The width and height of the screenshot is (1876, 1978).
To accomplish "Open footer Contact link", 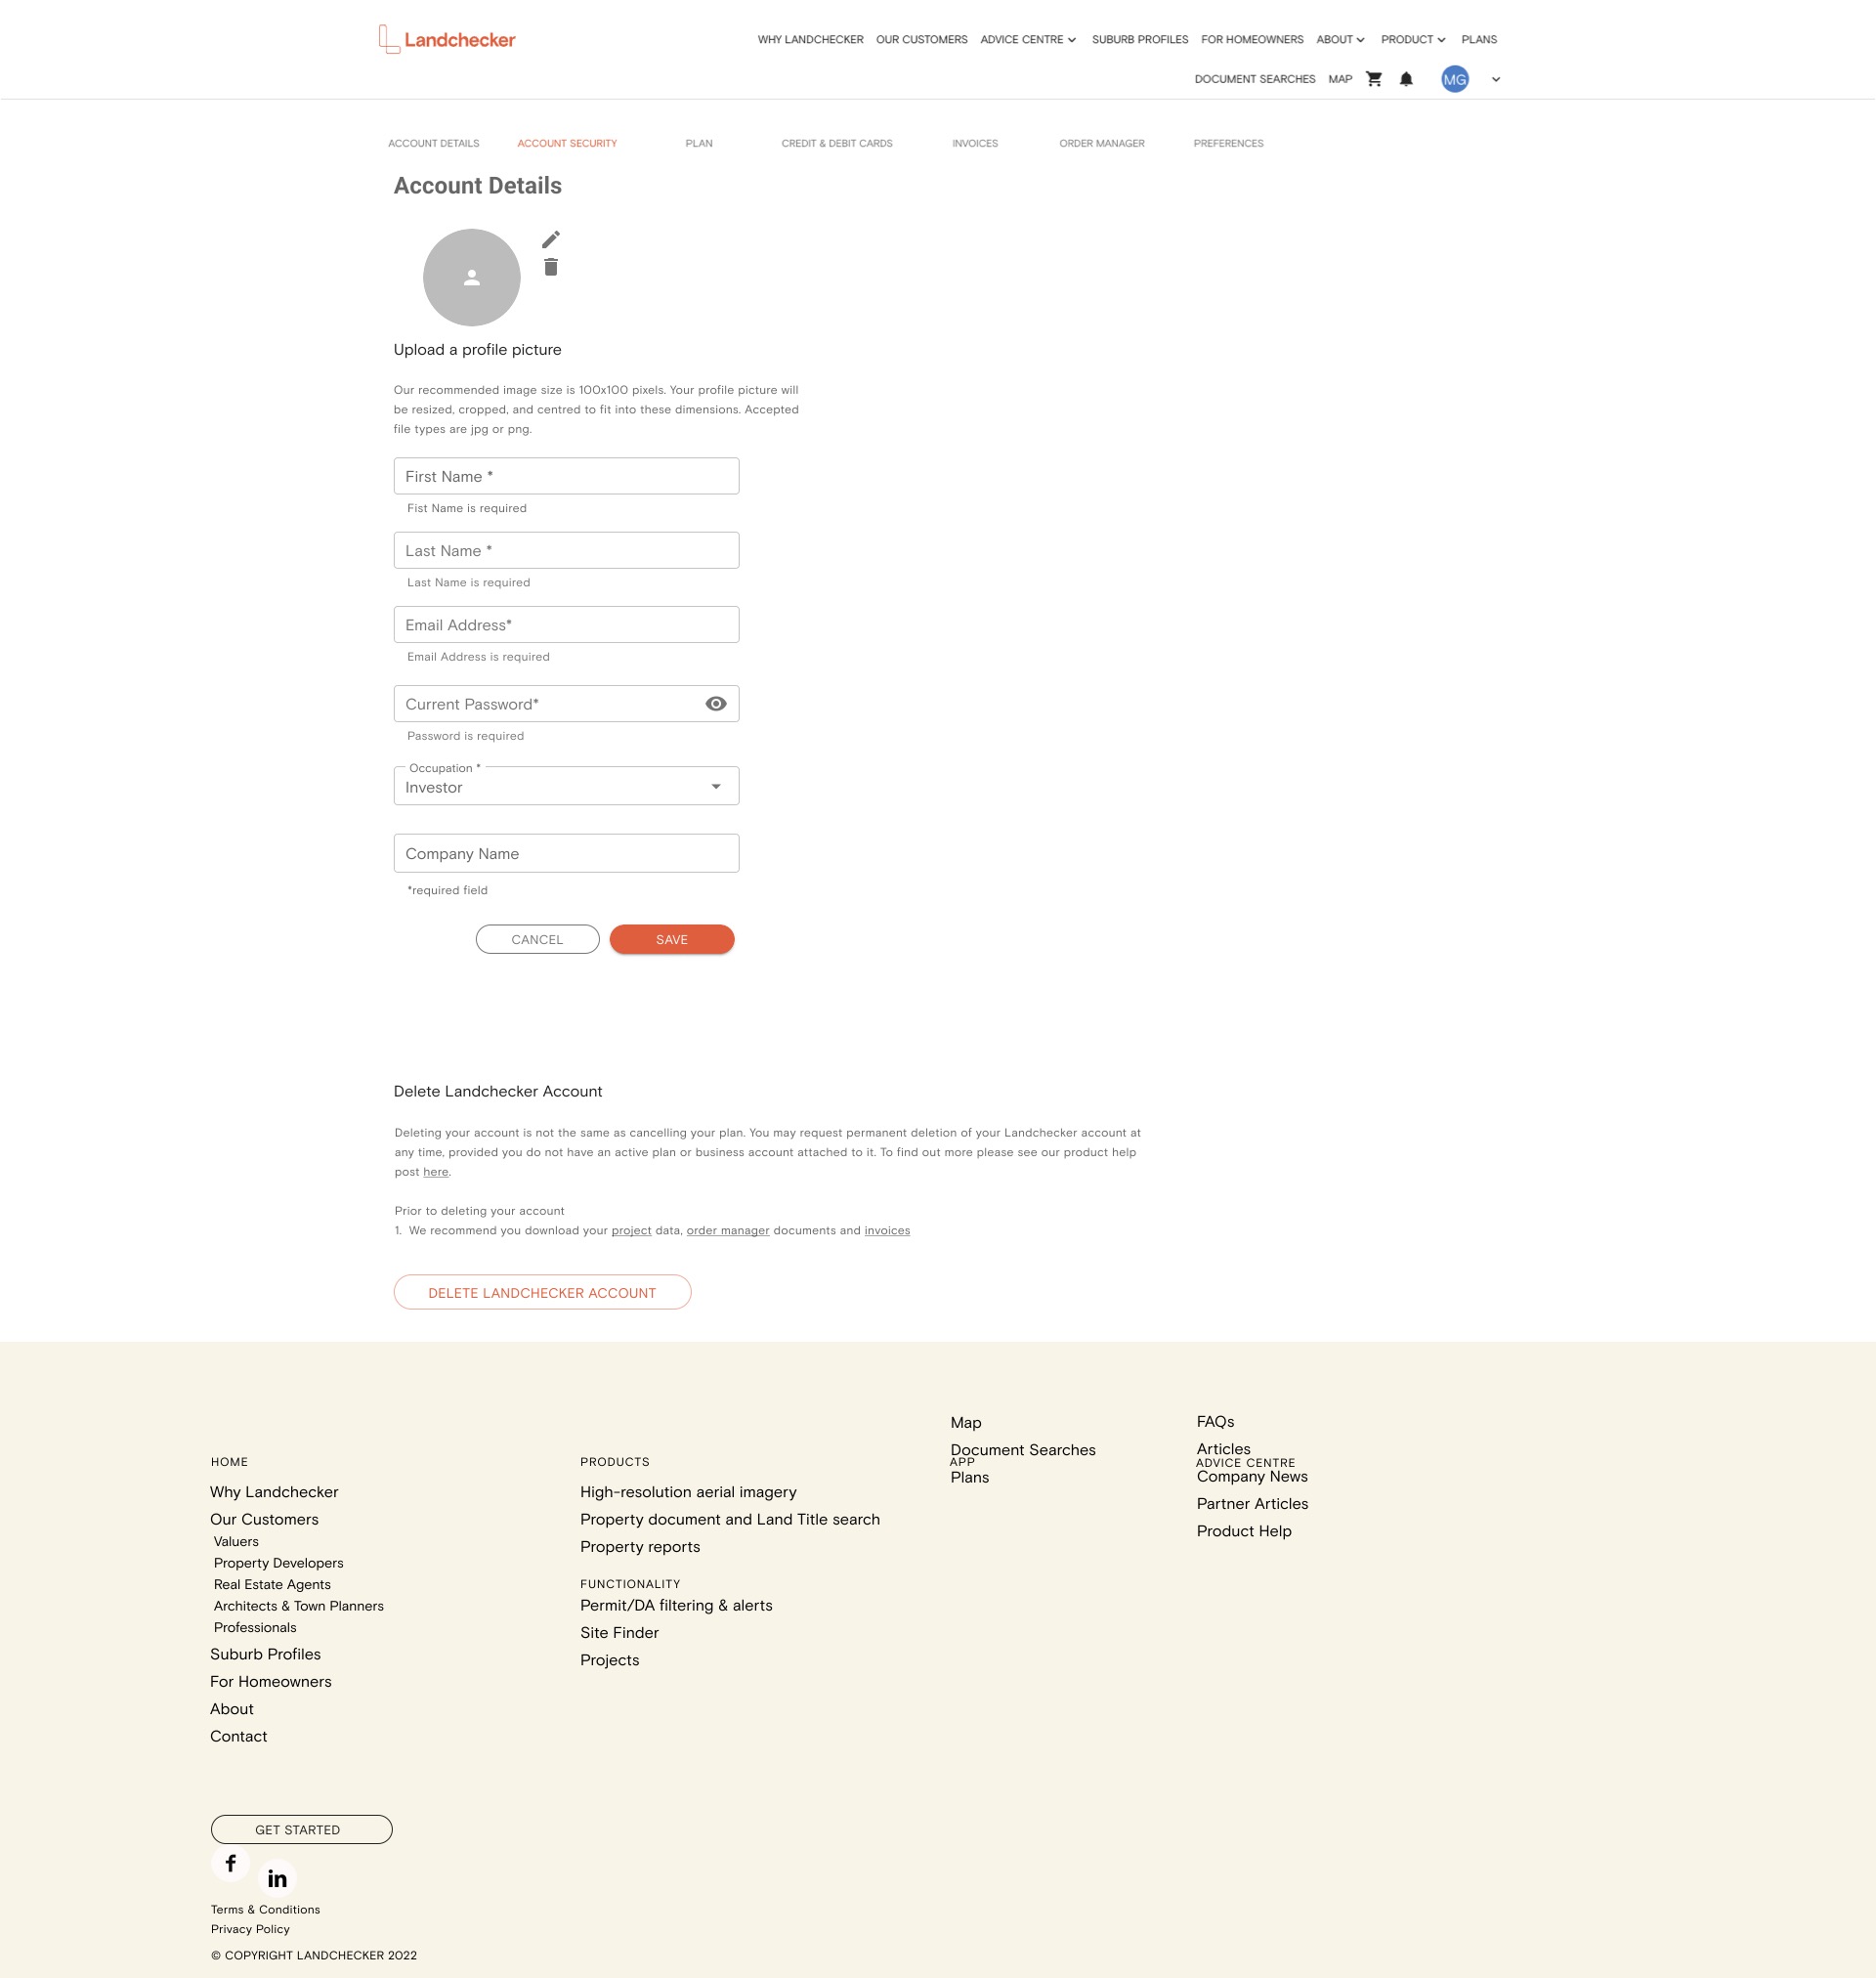I will tap(238, 1736).
